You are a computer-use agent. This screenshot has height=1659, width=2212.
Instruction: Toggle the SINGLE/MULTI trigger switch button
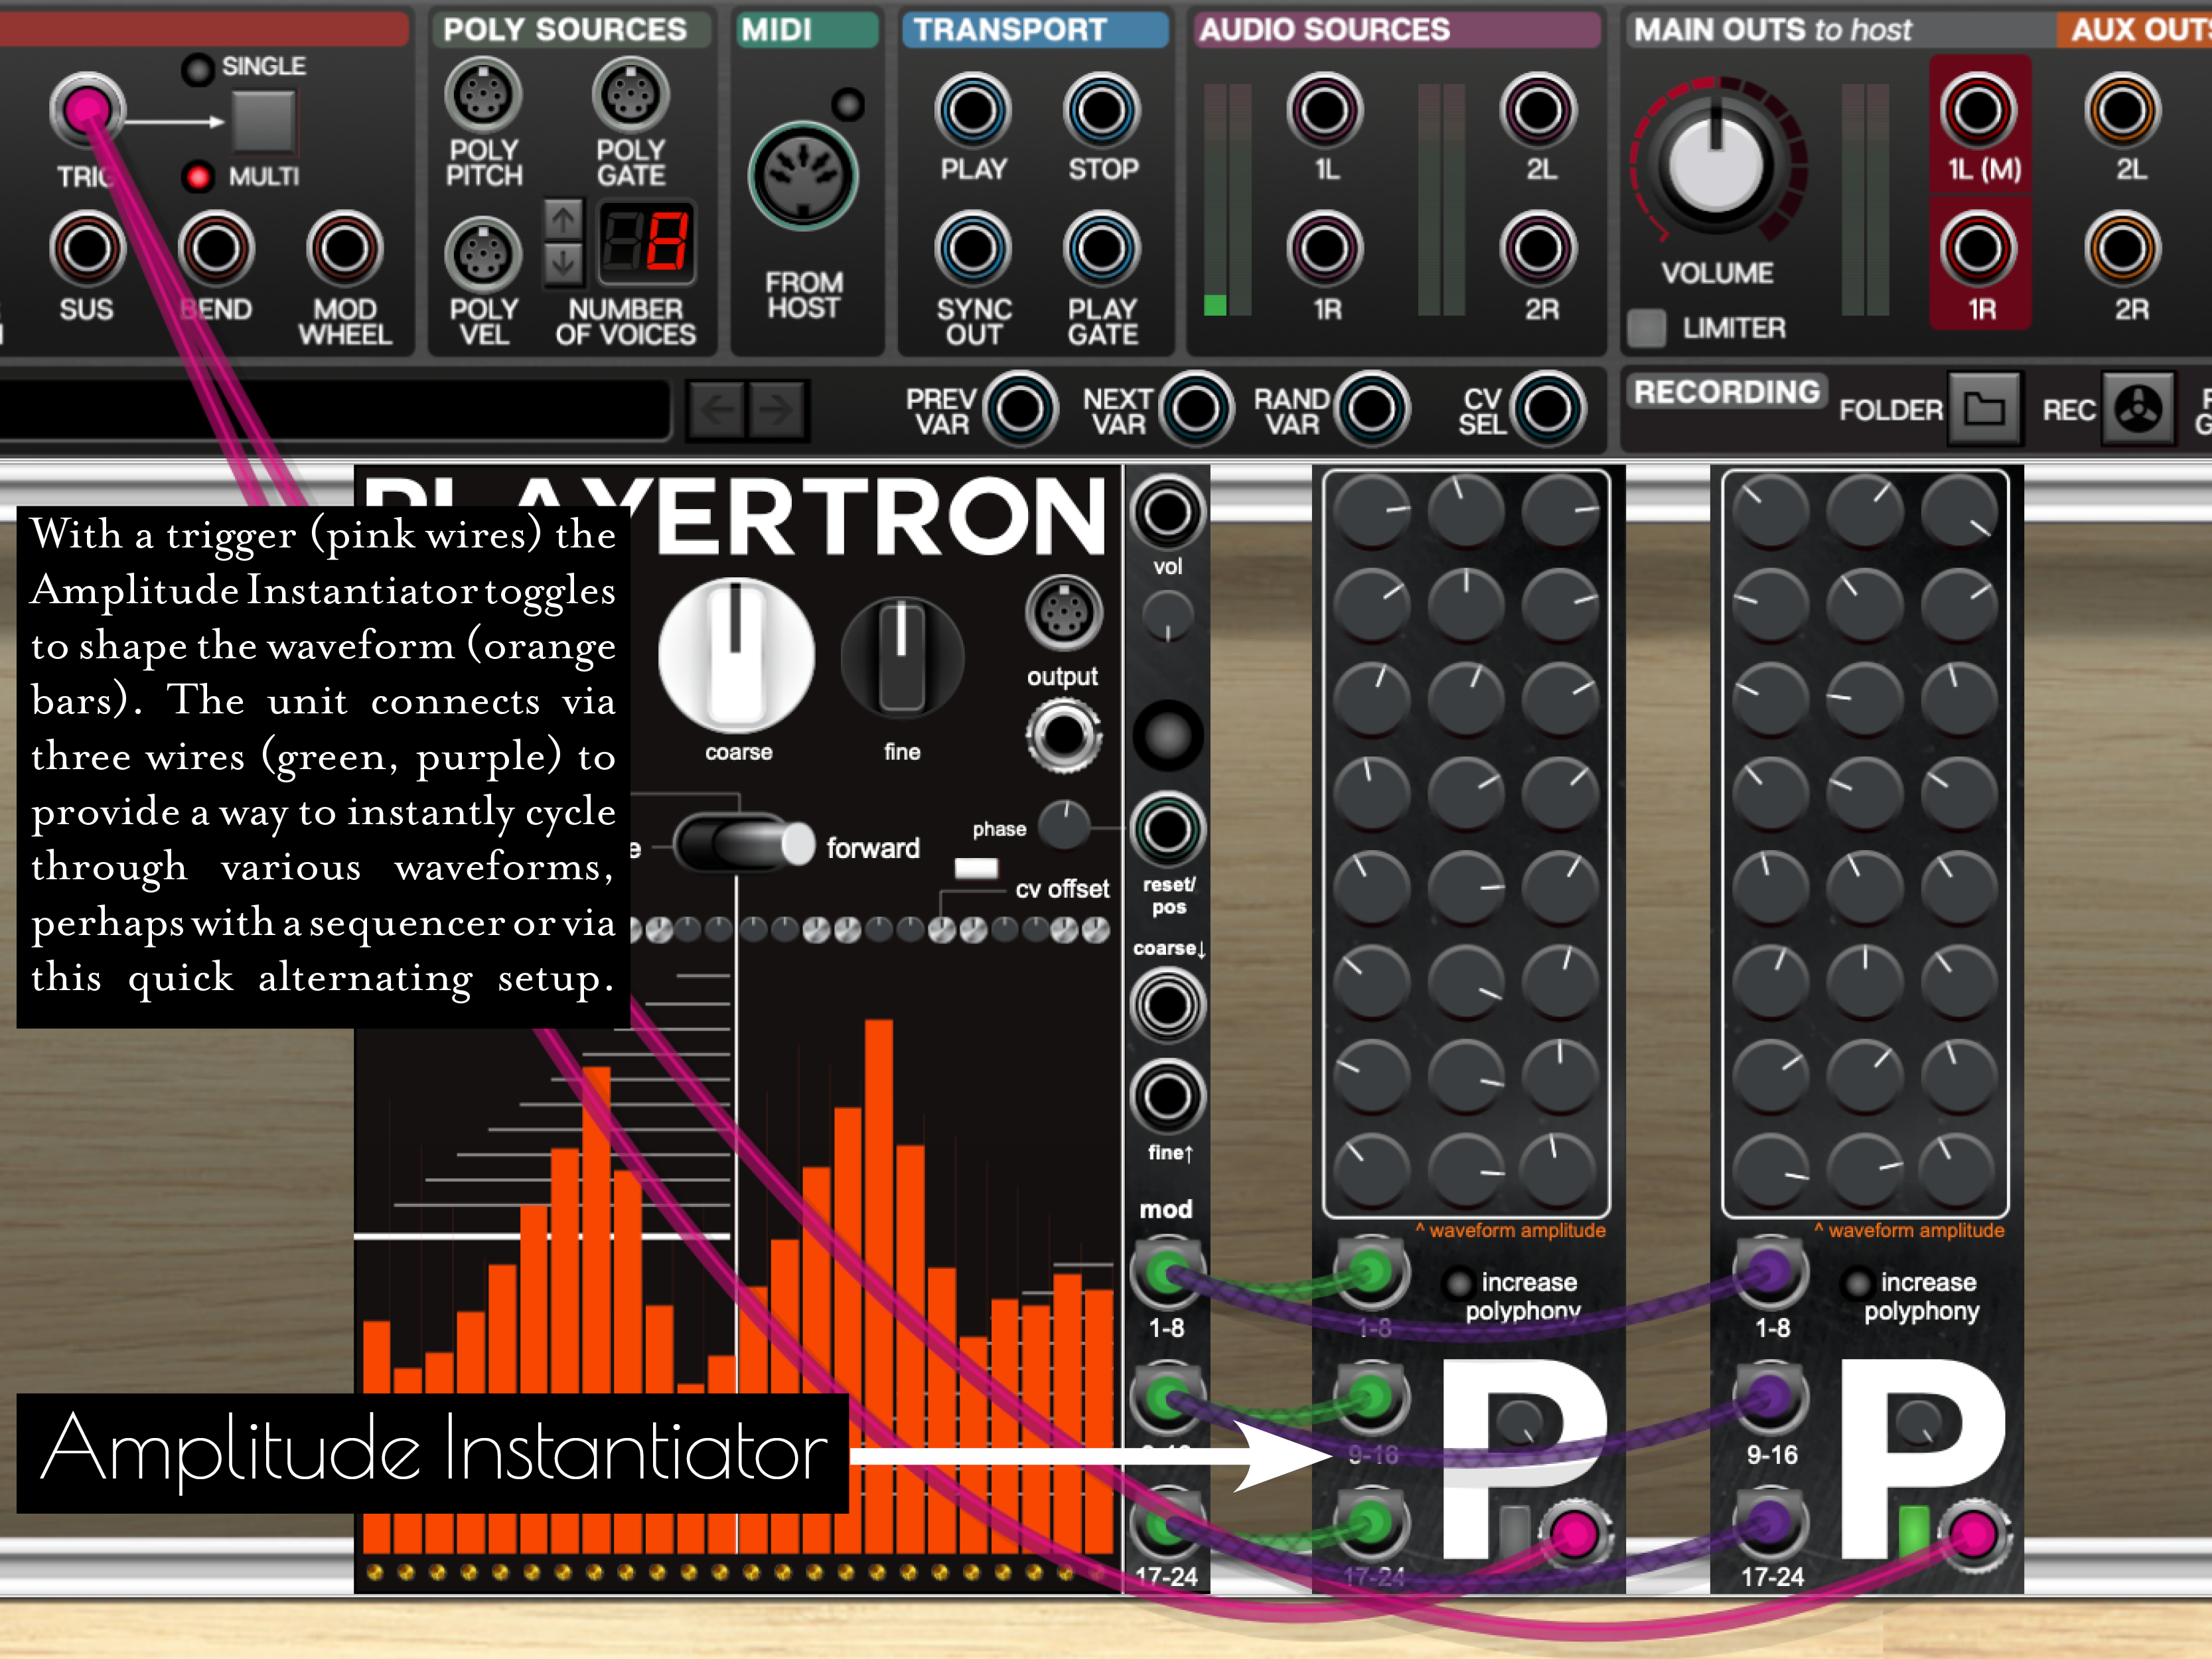point(263,122)
